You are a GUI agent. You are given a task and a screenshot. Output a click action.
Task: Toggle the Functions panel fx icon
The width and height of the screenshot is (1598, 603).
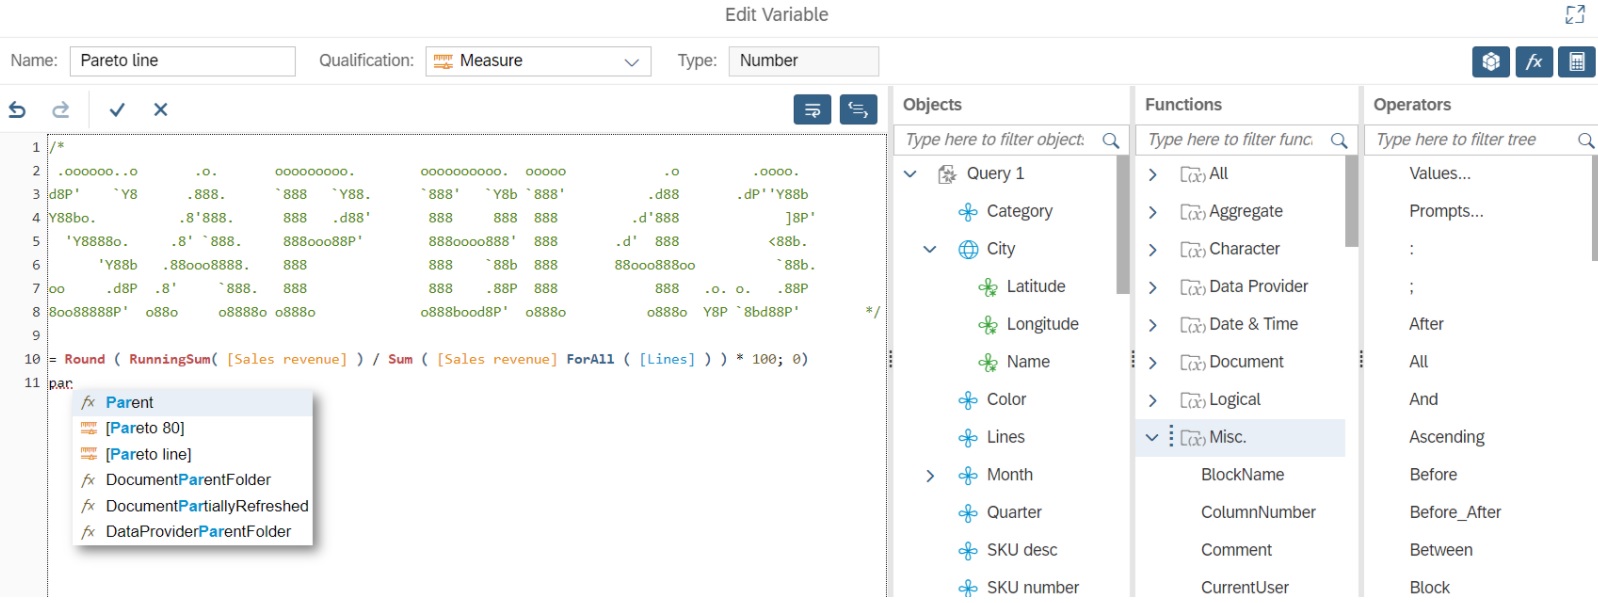[1533, 62]
